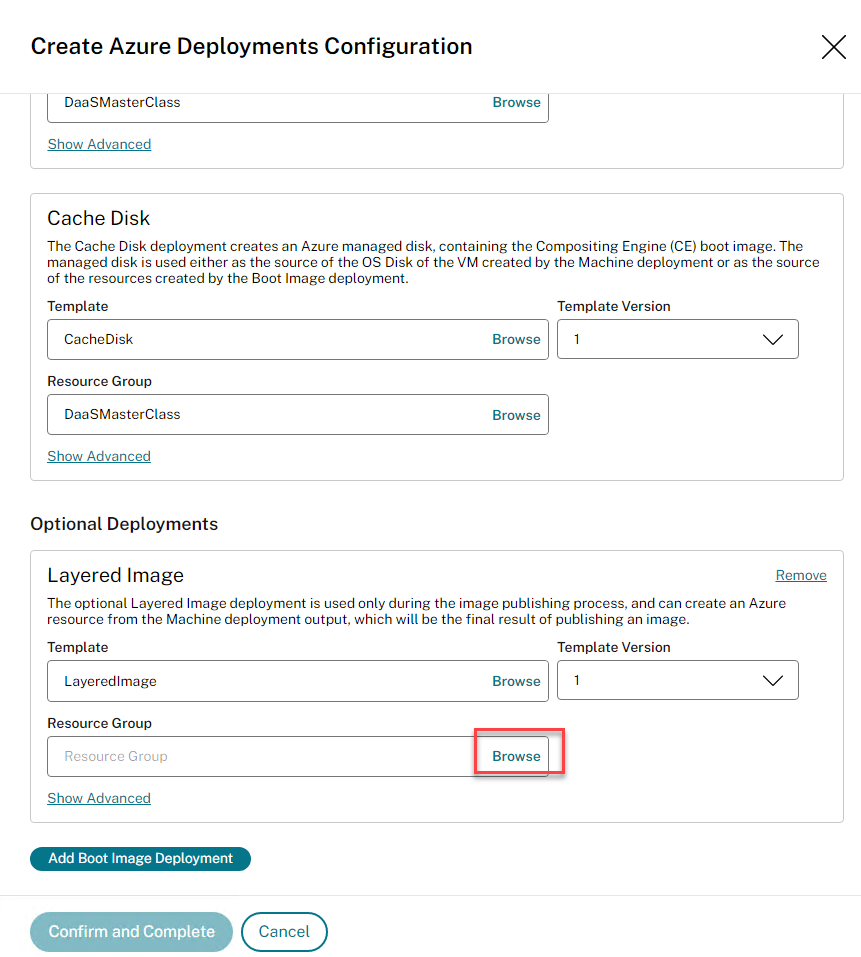Click the empty Layered Image Resource Group field
The width and height of the screenshot is (861, 957).
[x=260, y=756]
